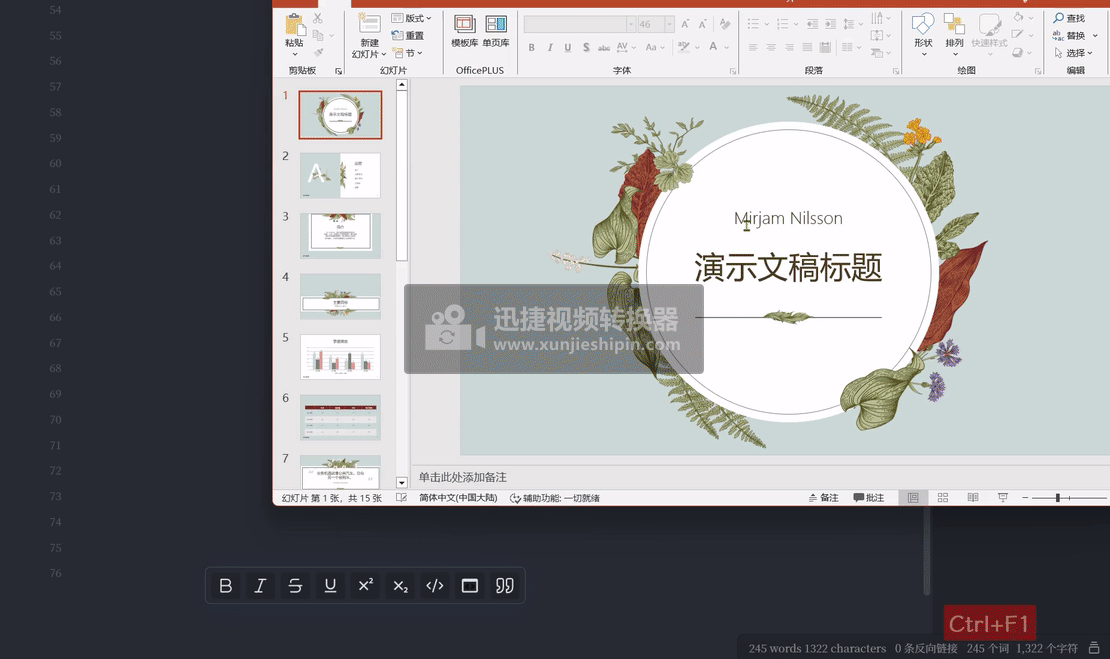
Task: Open the 形状 (Shapes) dropdown
Action: tap(922, 40)
